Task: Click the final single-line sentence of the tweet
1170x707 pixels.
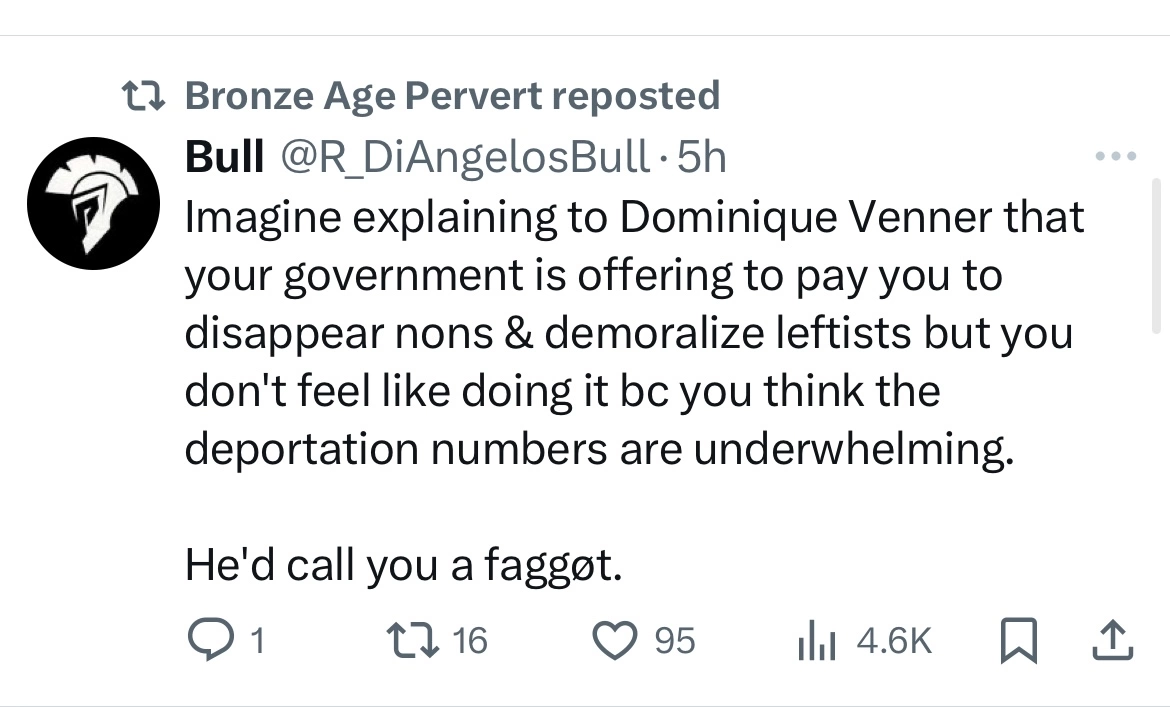Action: pyautogui.click(x=403, y=565)
